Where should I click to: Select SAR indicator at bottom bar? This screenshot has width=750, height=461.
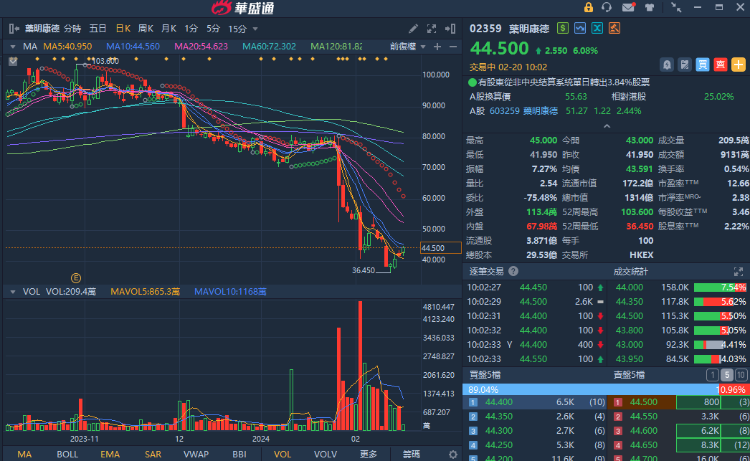[x=153, y=454]
